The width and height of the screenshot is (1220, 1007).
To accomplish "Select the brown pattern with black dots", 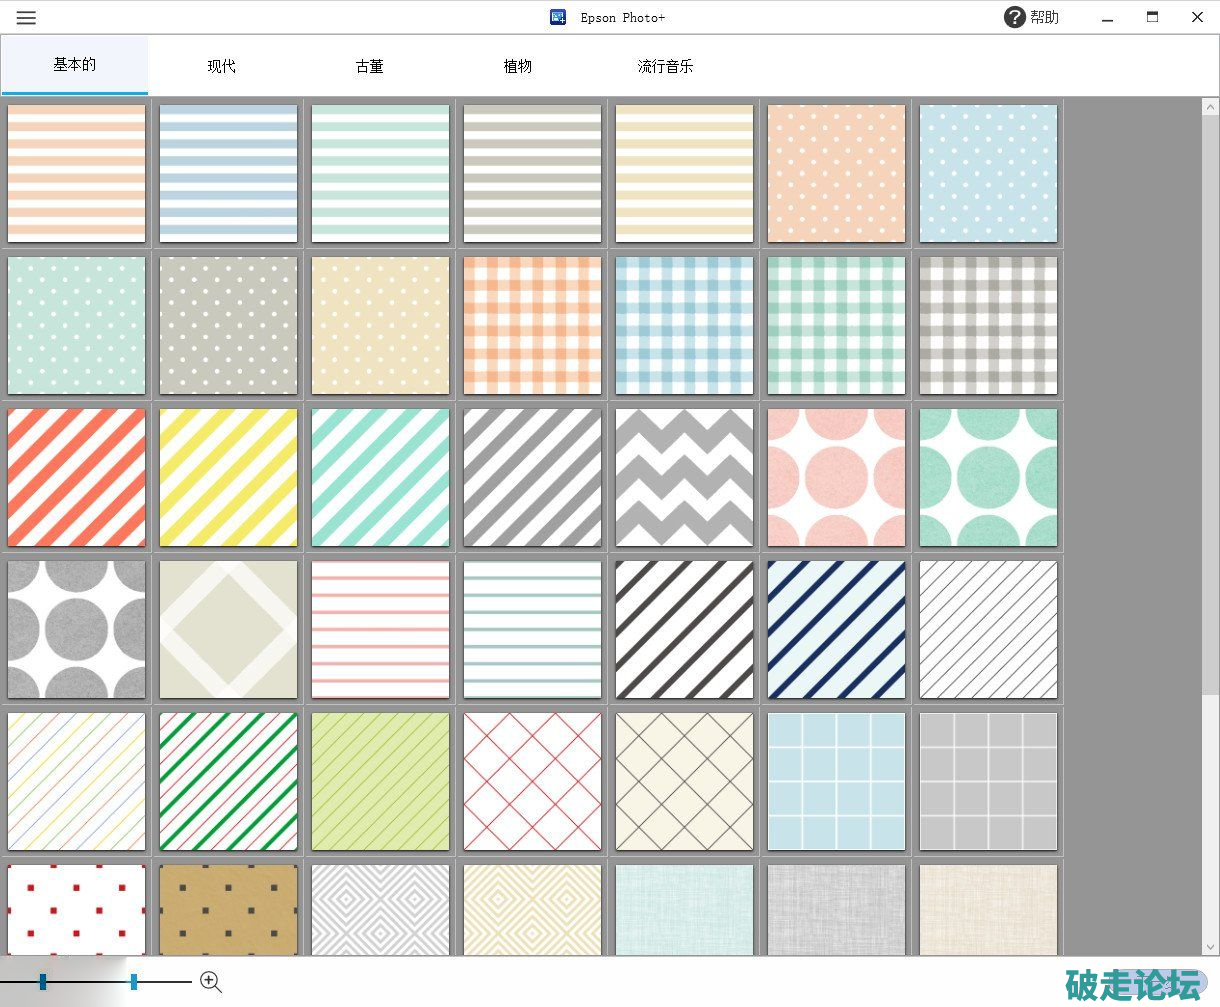I will click(x=228, y=909).
